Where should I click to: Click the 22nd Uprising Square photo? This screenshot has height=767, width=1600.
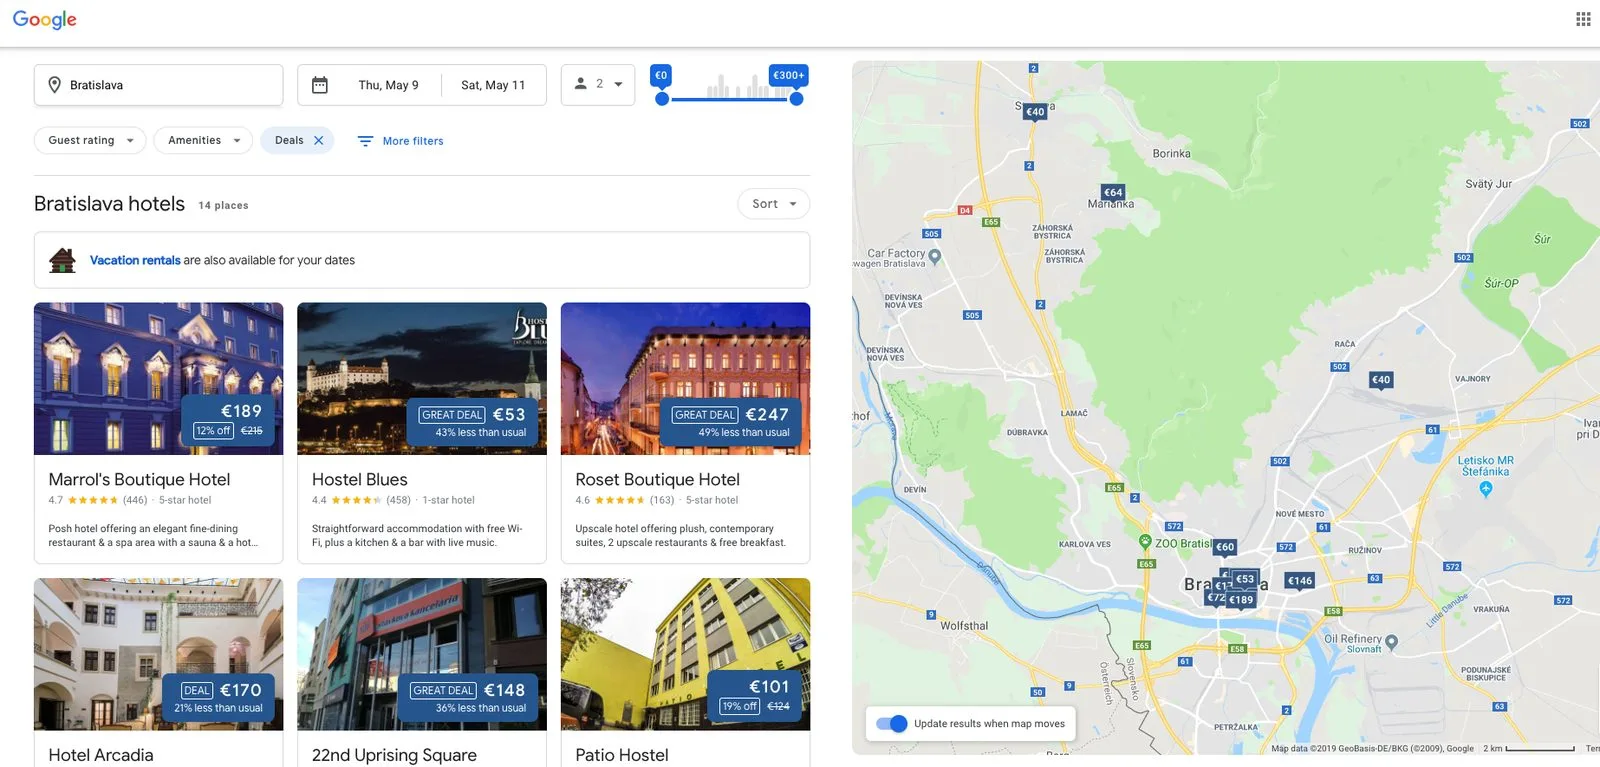coord(422,654)
